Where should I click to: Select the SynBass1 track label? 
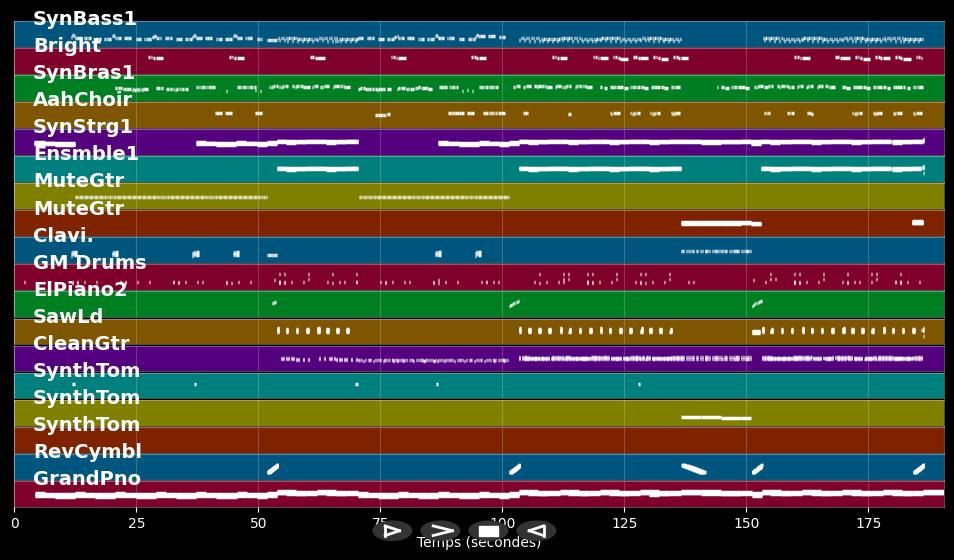tap(85, 19)
